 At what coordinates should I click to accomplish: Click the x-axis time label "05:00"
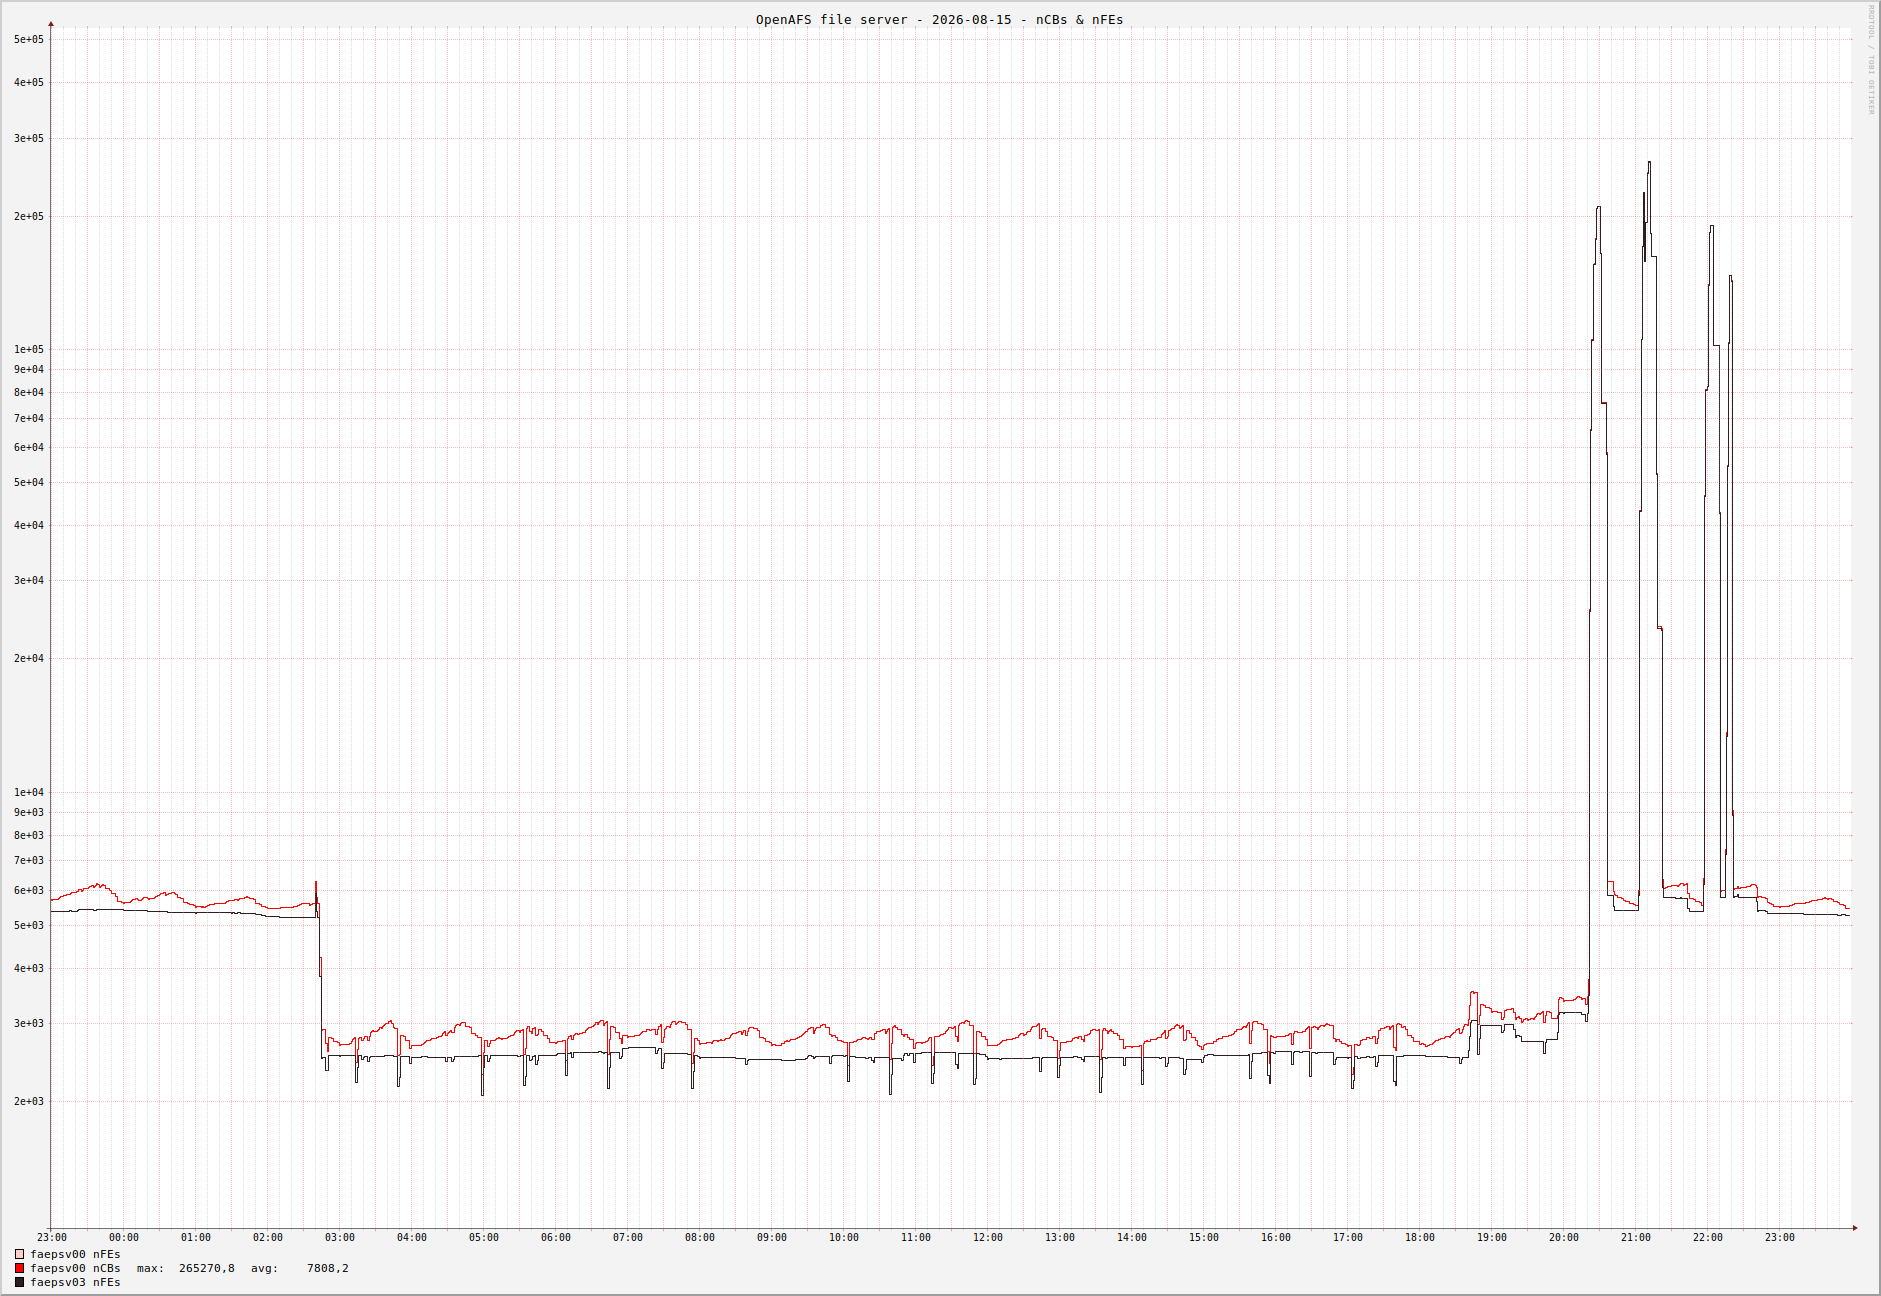click(x=484, y=1237)
